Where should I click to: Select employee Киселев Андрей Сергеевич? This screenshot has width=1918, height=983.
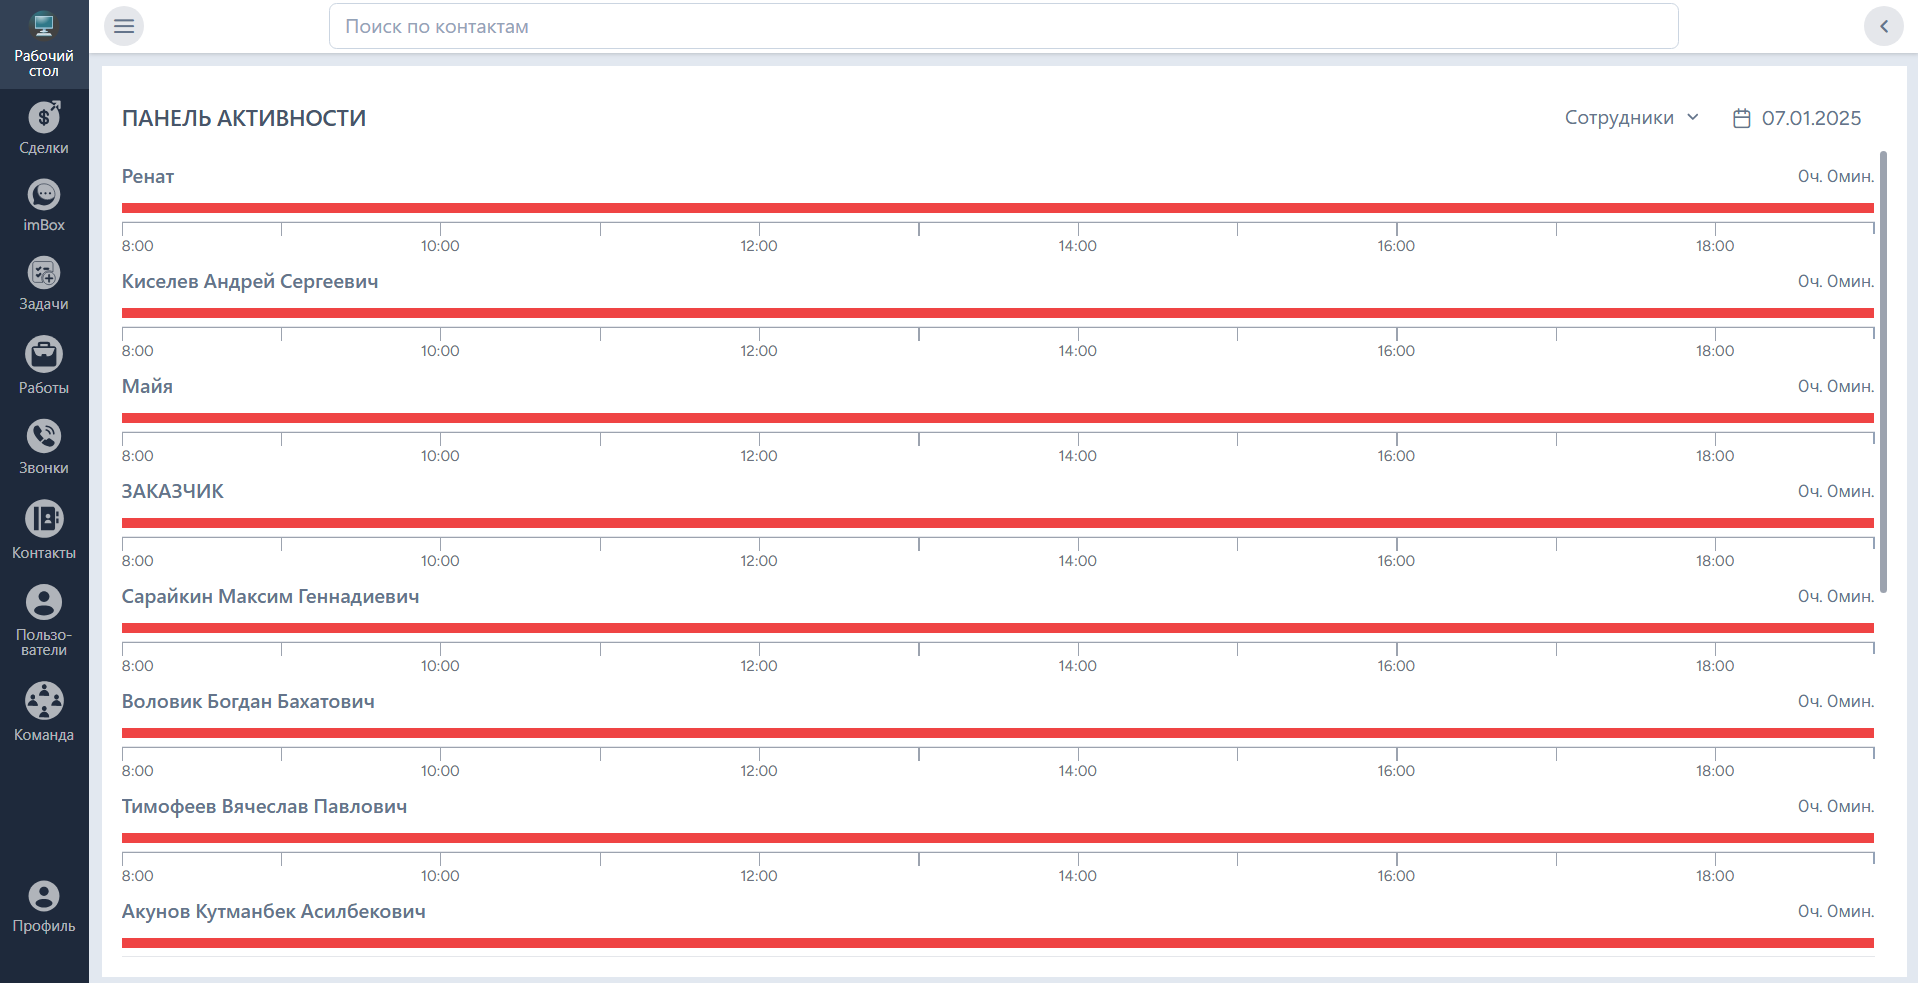point(250,282)
